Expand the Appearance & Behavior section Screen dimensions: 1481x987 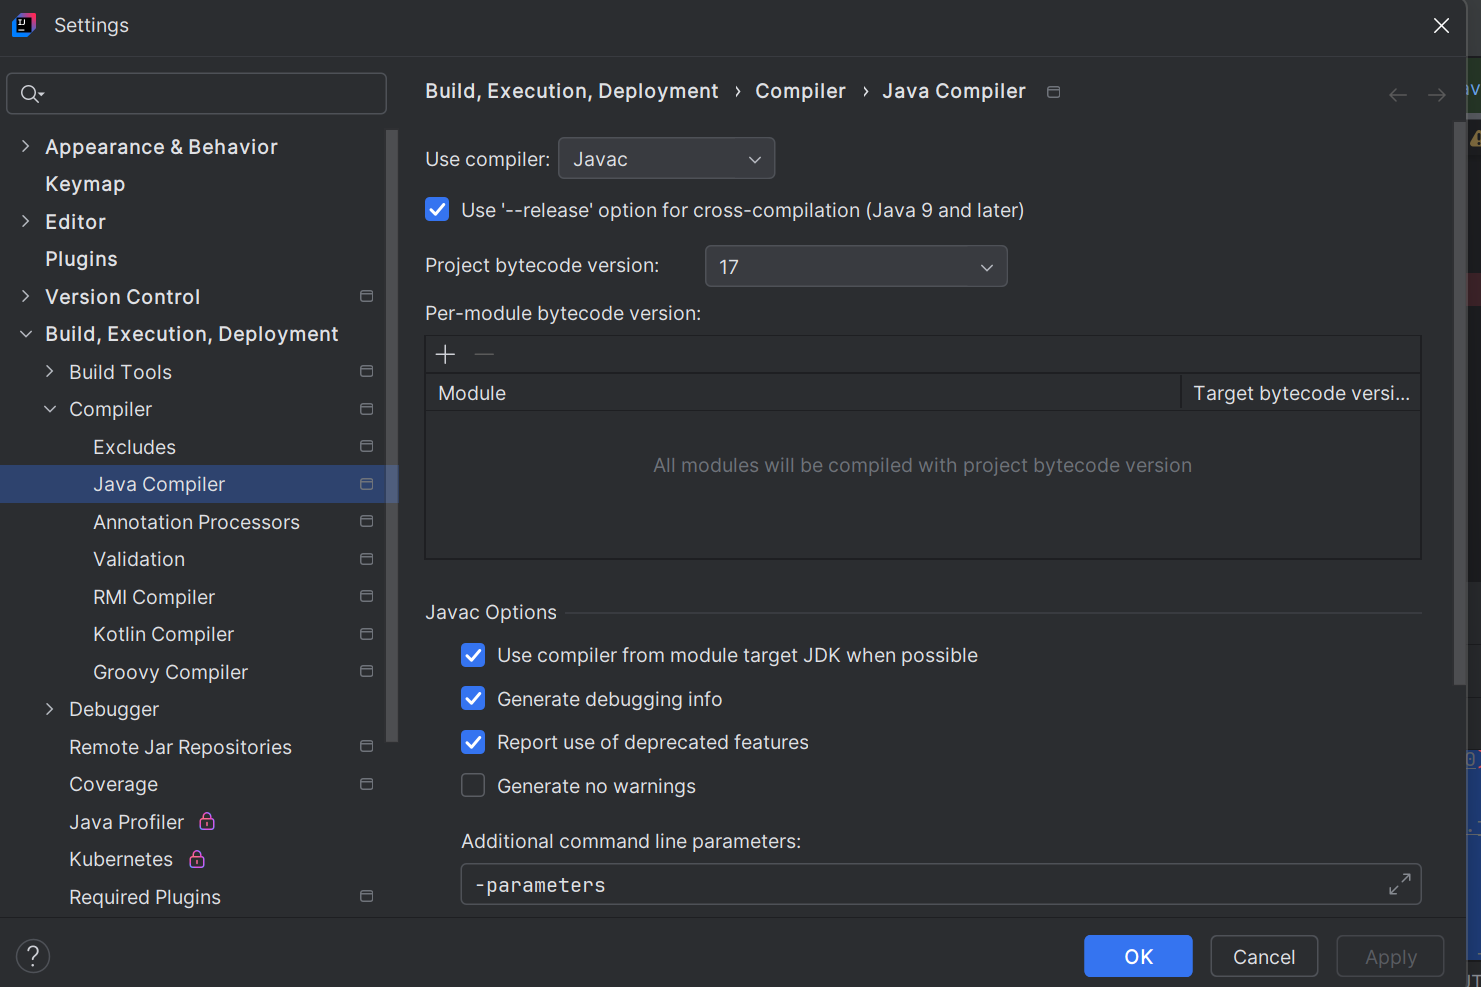(x=26, y=147)
